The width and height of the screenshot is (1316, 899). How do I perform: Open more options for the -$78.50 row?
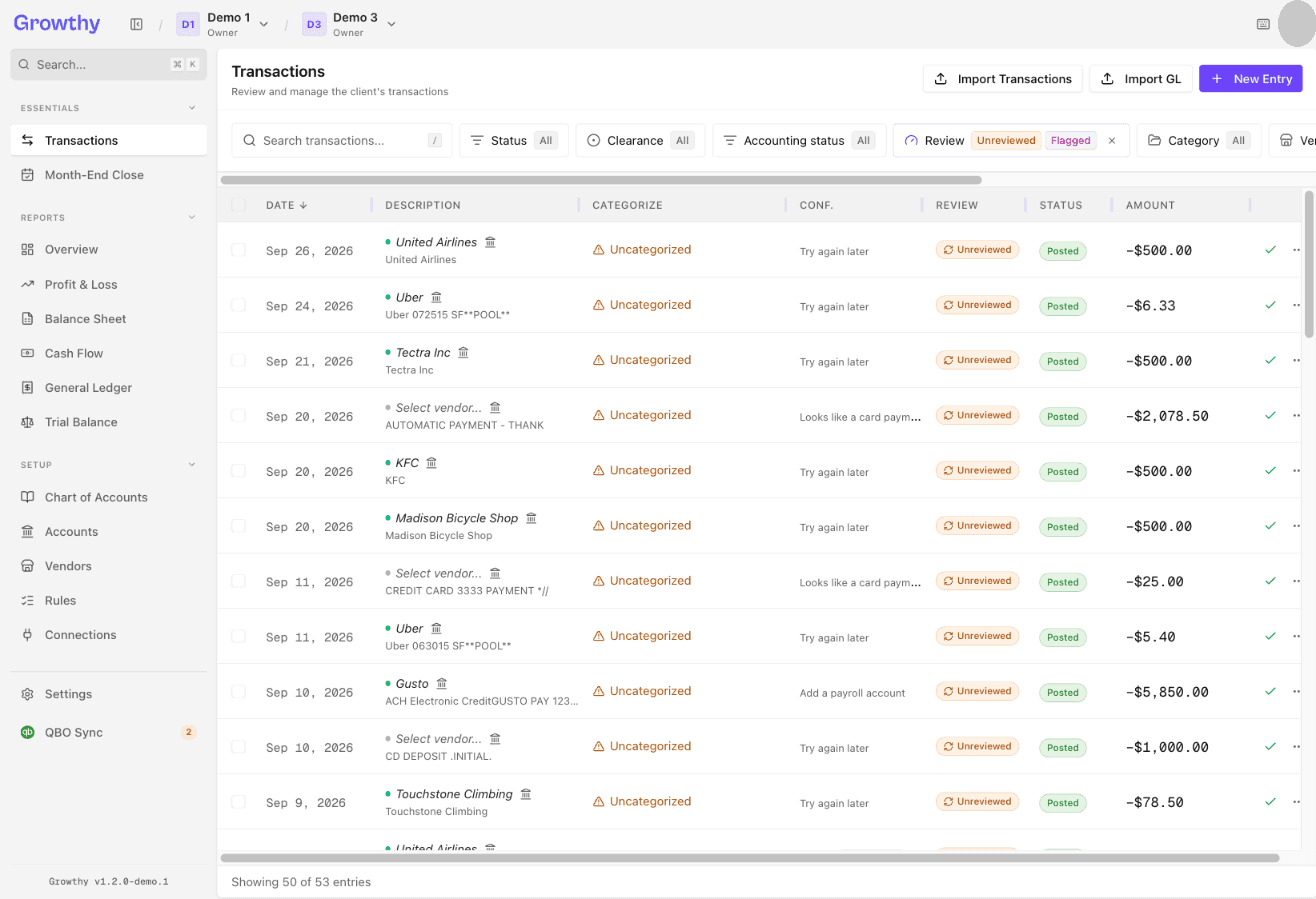click(1298, 802)
